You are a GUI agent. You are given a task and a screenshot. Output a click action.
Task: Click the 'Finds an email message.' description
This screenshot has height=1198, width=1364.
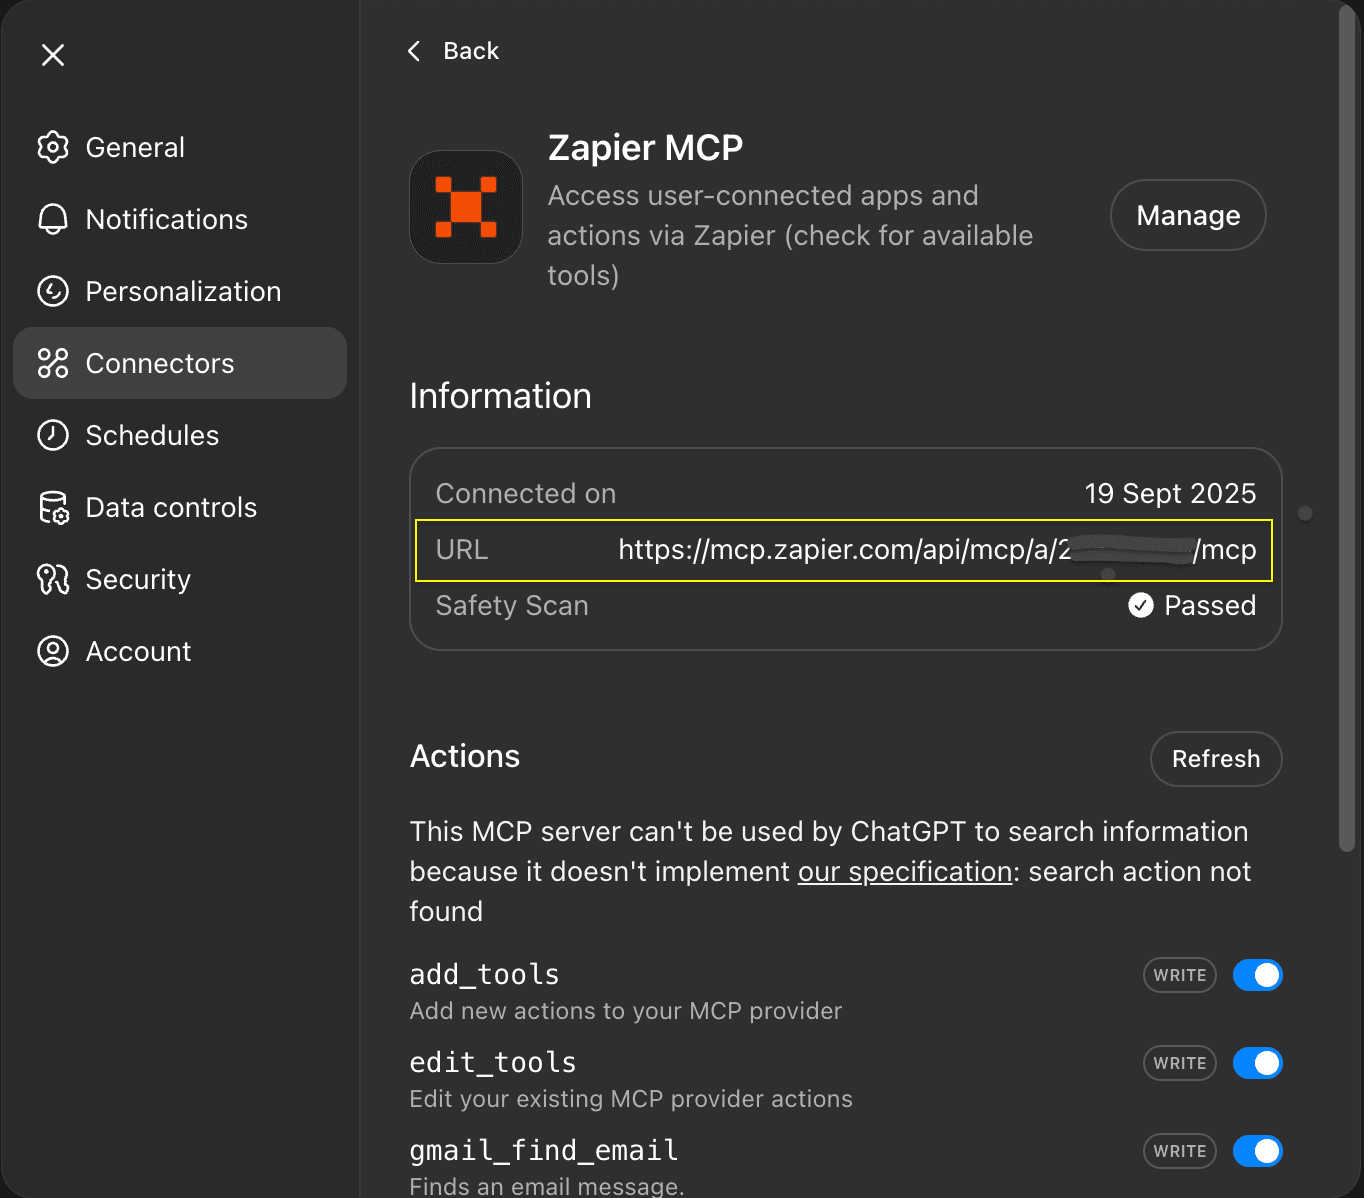point(547,1187)
